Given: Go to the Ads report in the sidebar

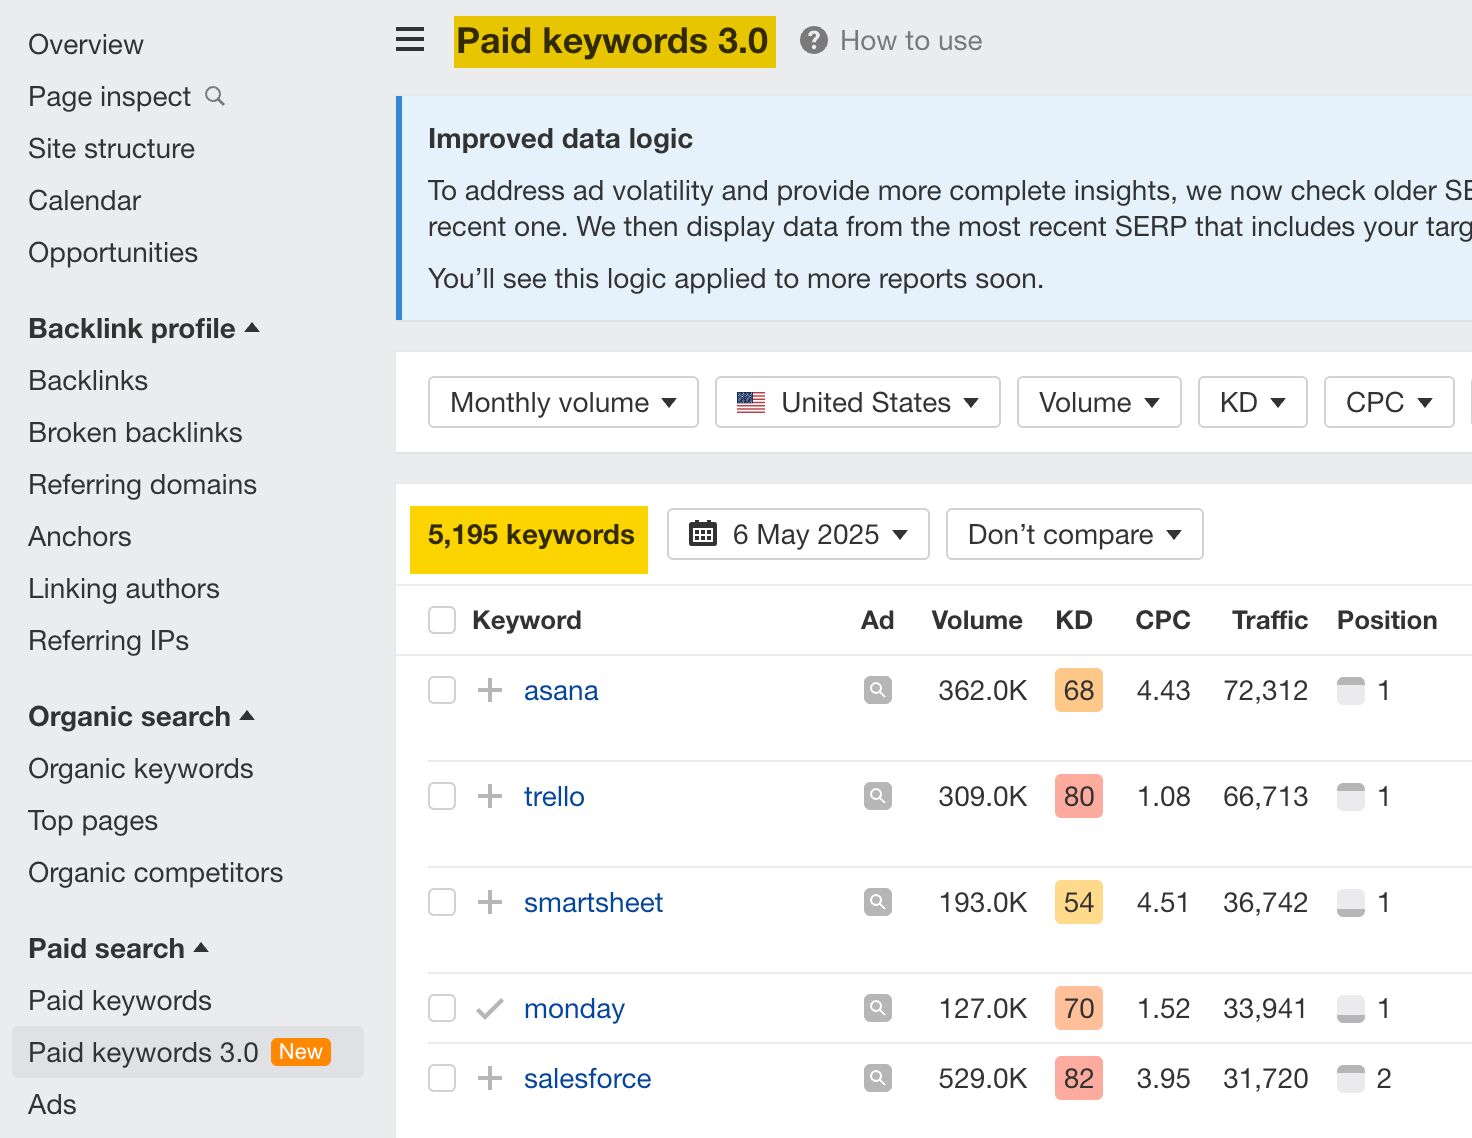Looking at the screenshot, I should tap(52, 1104).
